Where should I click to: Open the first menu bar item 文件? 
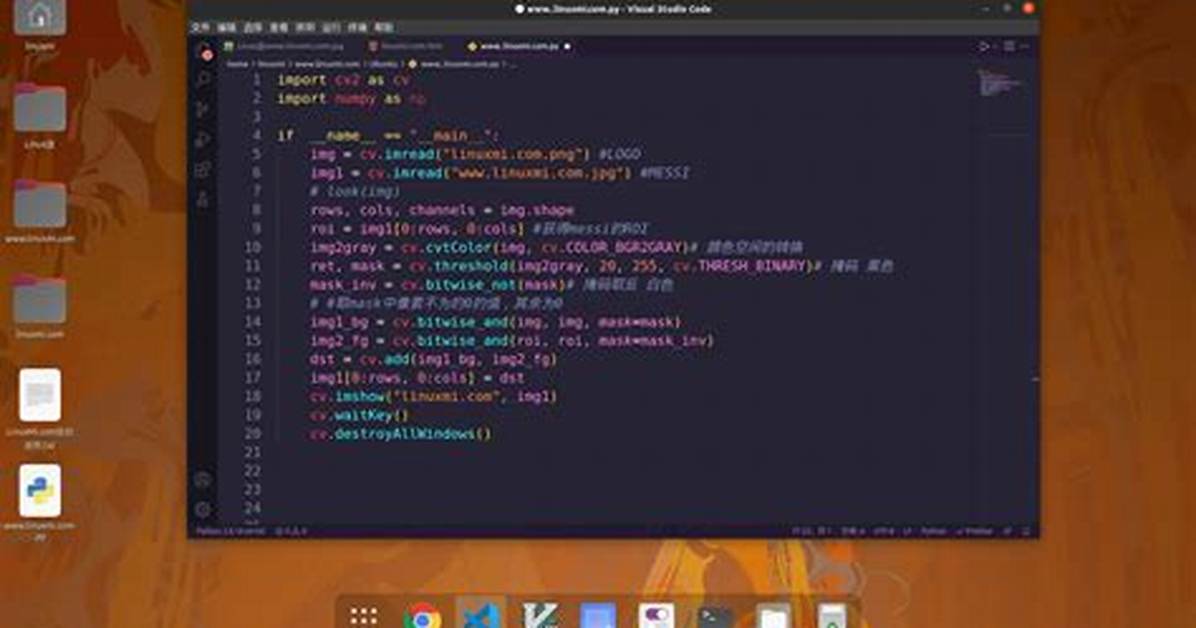201,27
